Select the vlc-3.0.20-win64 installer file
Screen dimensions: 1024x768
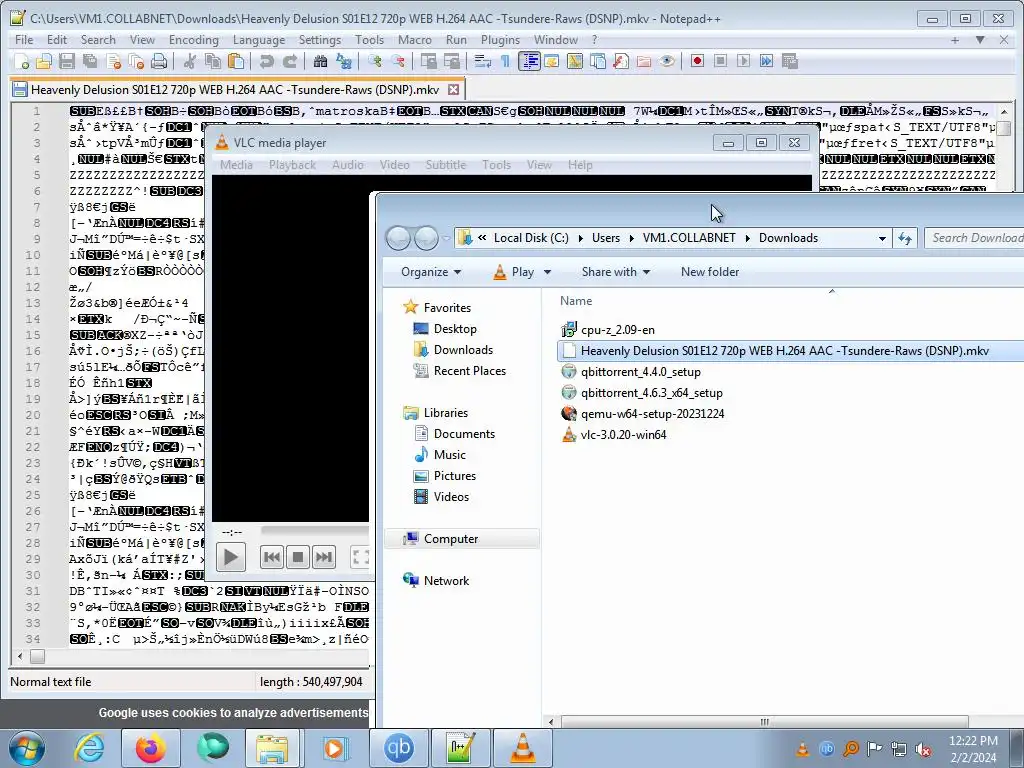[624, 434]
